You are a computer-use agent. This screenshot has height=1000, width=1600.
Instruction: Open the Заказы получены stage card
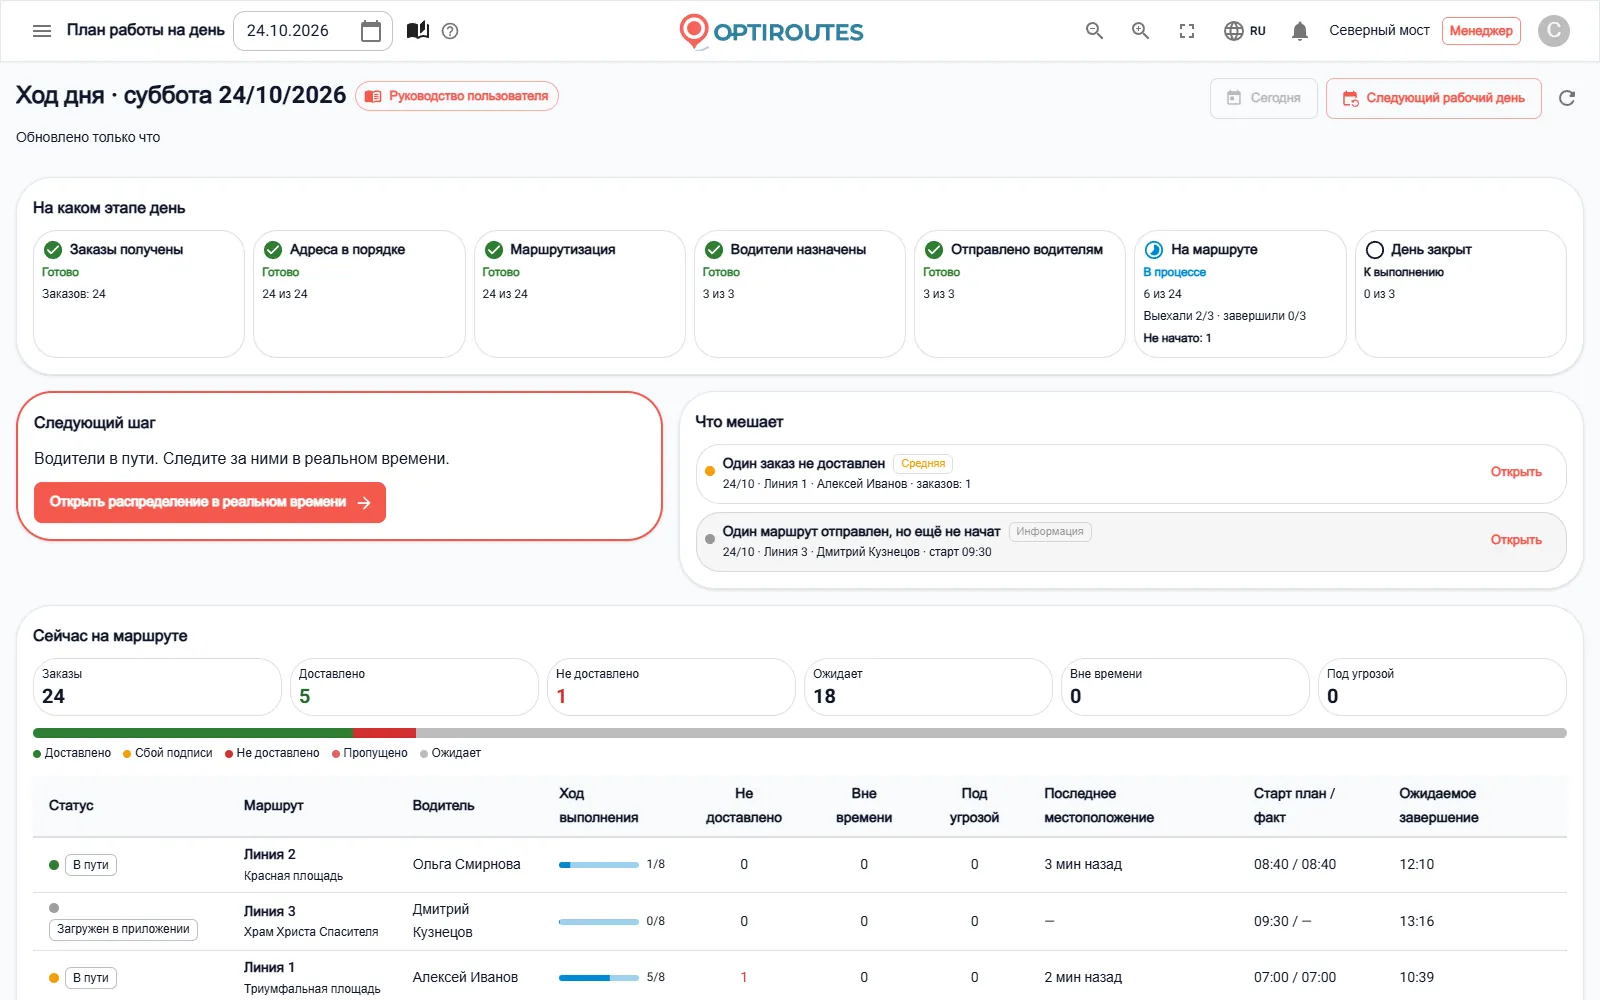139,294
